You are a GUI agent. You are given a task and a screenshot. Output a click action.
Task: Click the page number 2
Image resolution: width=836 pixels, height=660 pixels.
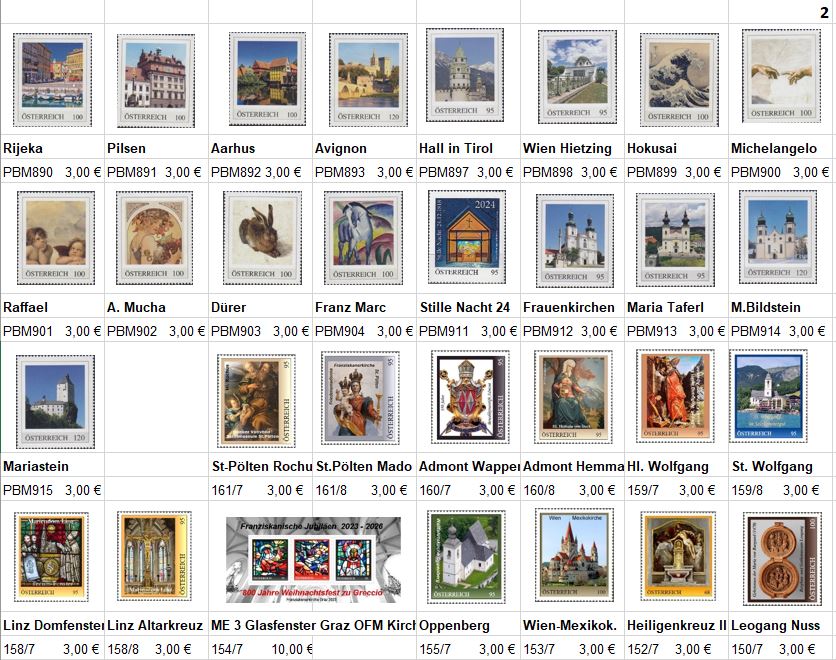tap(824, 12)
